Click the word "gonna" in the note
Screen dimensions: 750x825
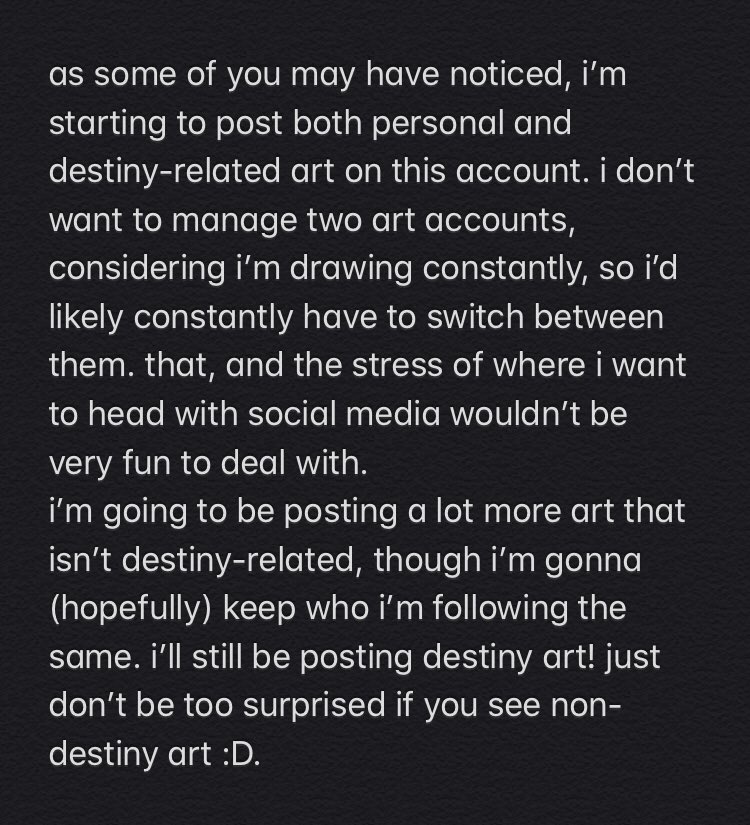(593, 562)
